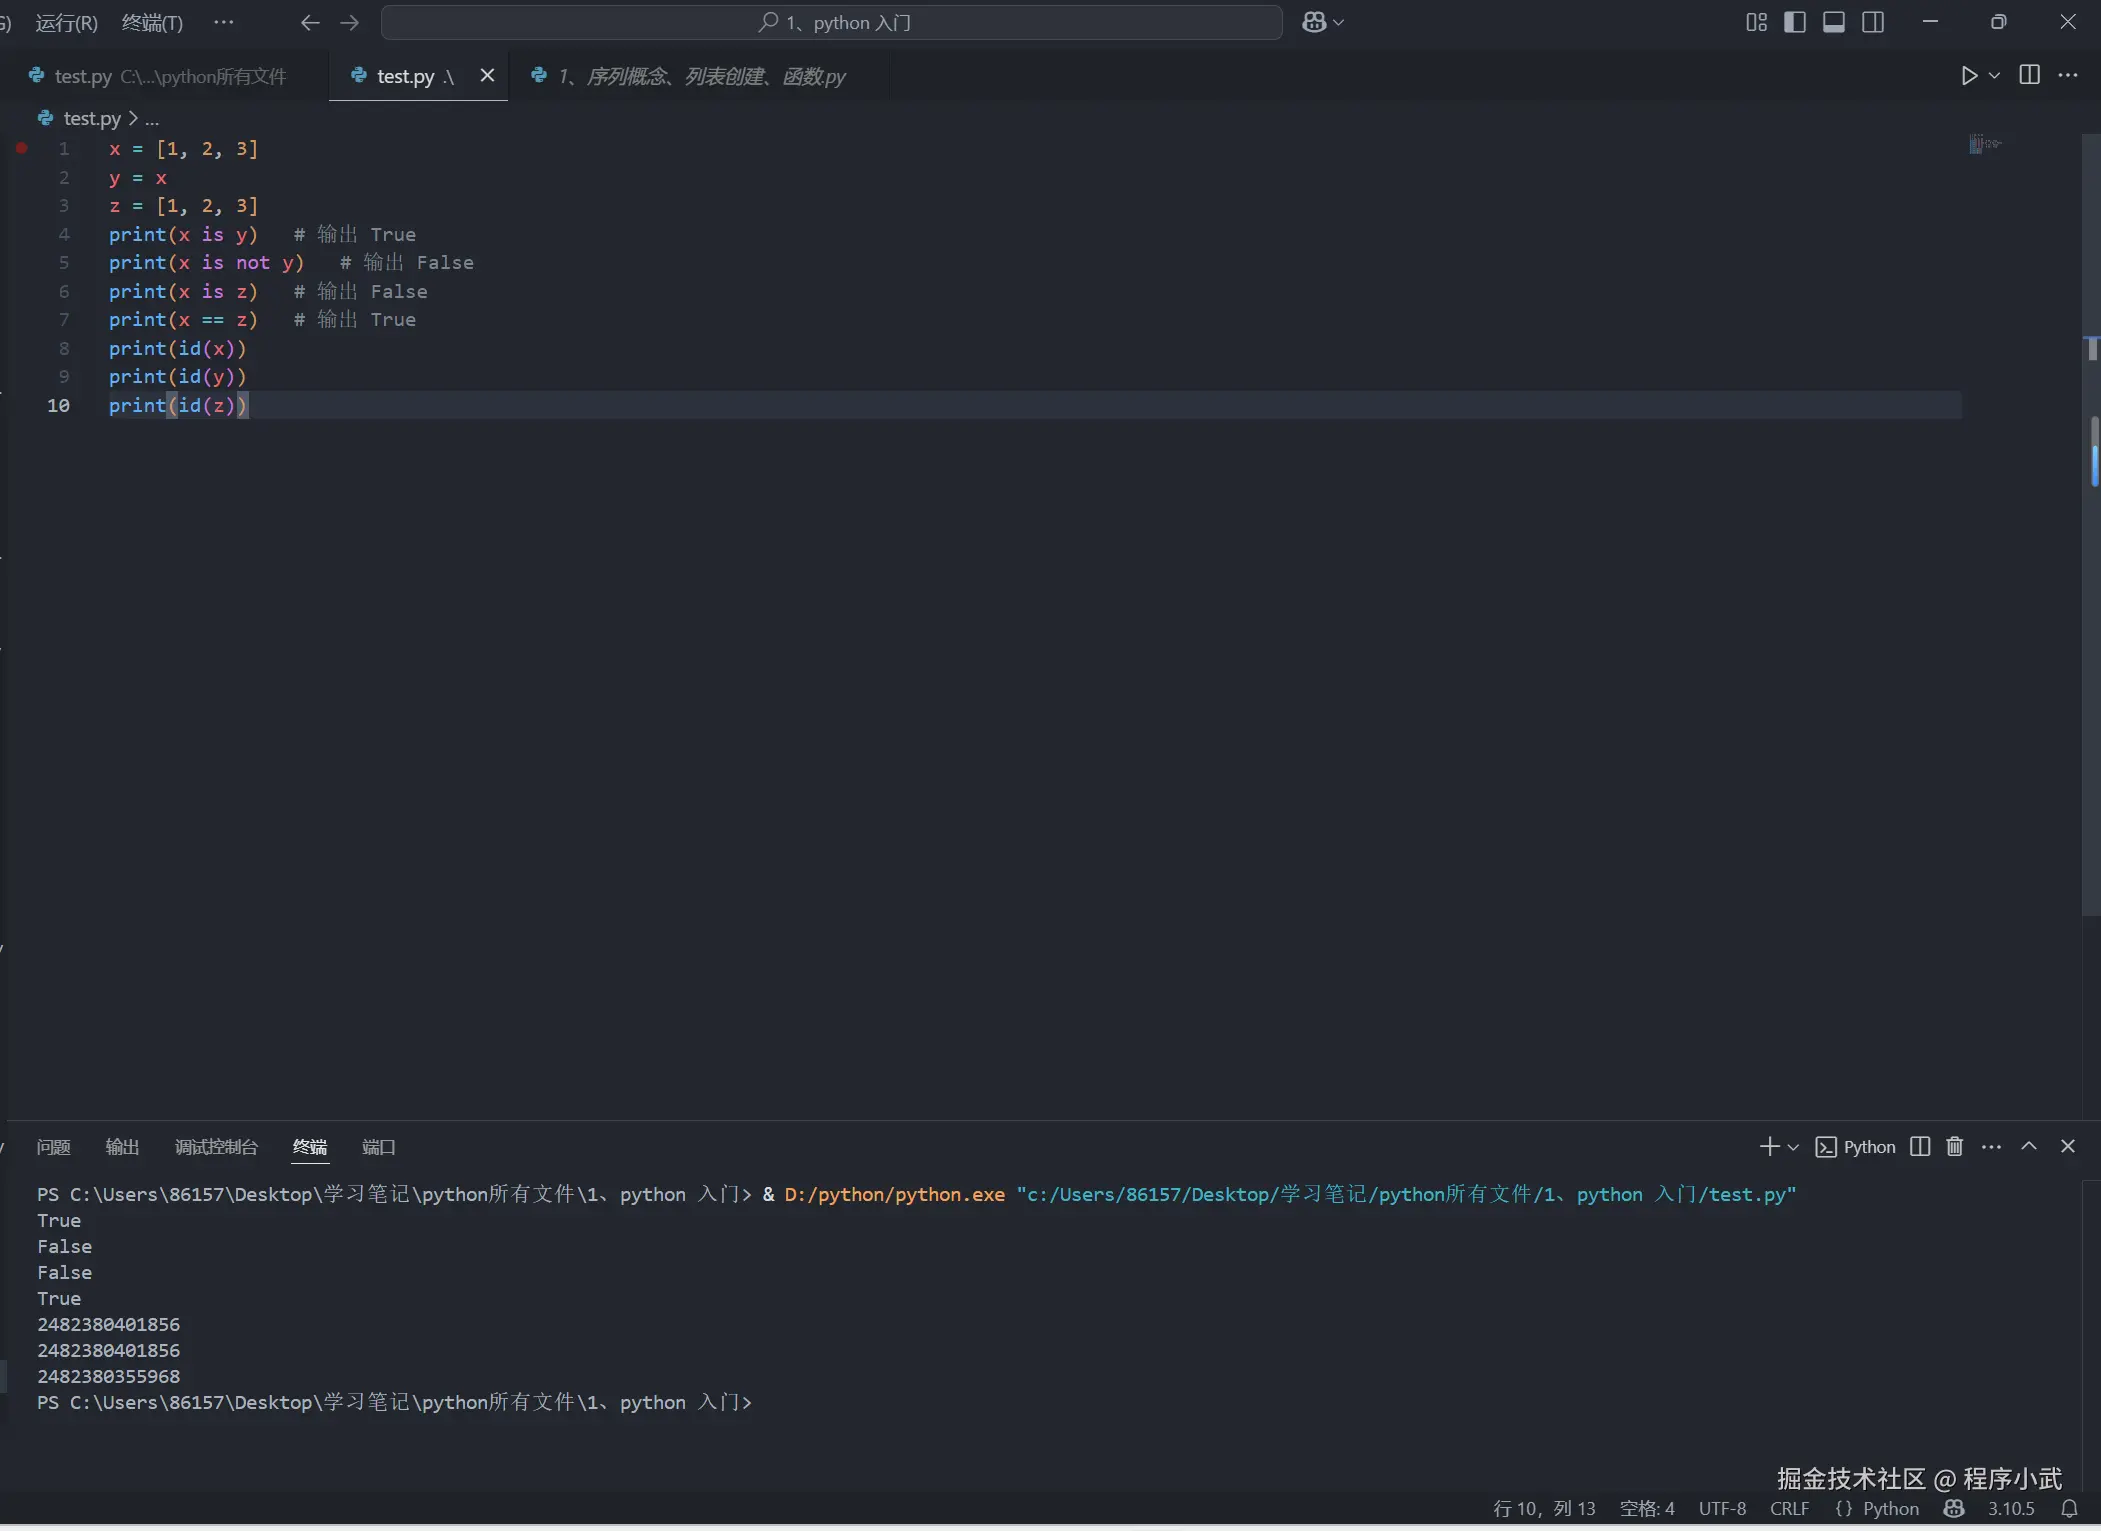Toggle breakpoint on line 1
The image size is (2101, 1531).
(x=22, y=148)
